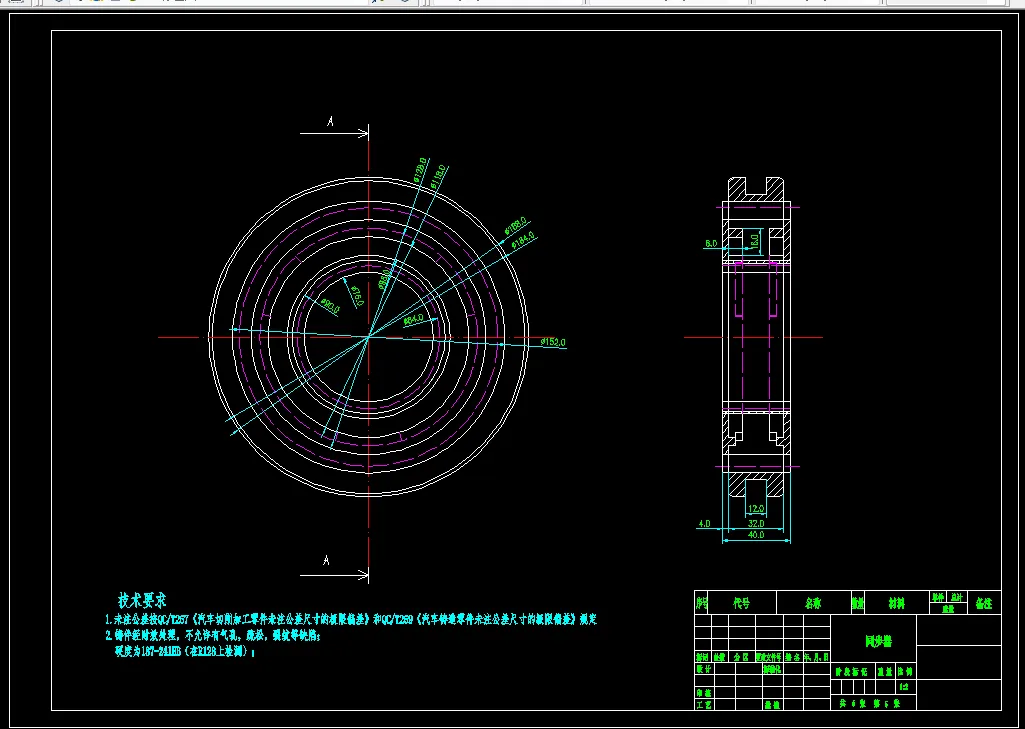Image resolution: width=1025 pixels, height=729 pixels.
Task: Click the 阶段标记 cell in title block
Action: pyautogui.click(x=851, y=671)
